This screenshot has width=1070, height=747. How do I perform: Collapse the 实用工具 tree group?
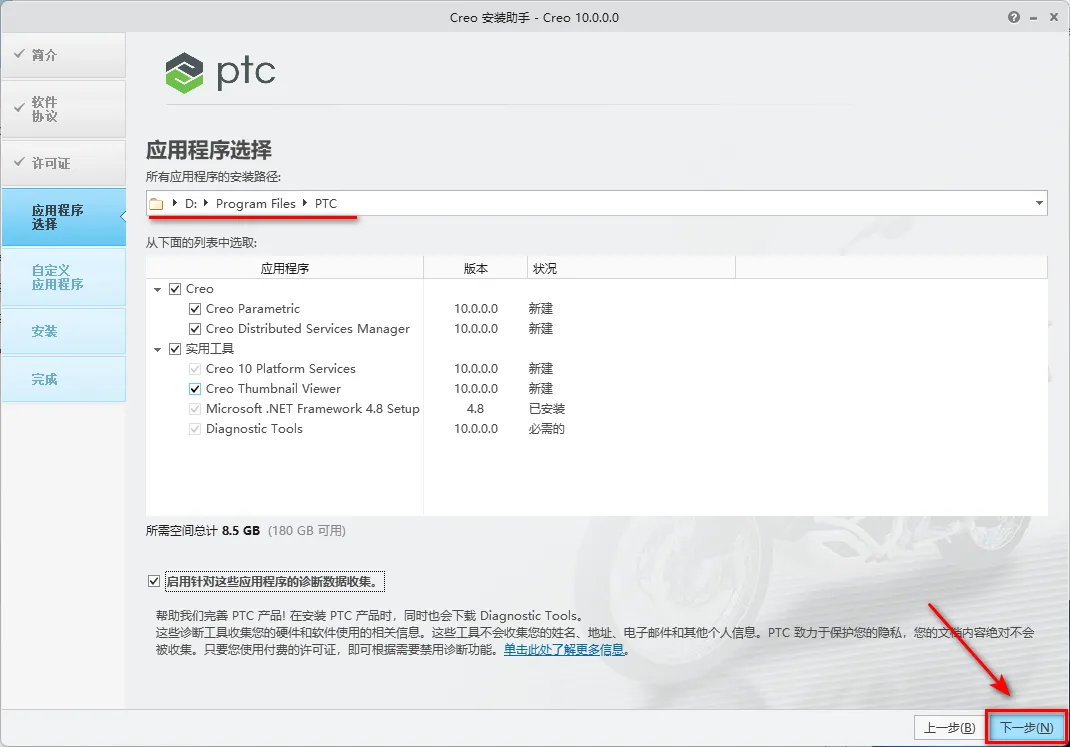tap(158, 349)
